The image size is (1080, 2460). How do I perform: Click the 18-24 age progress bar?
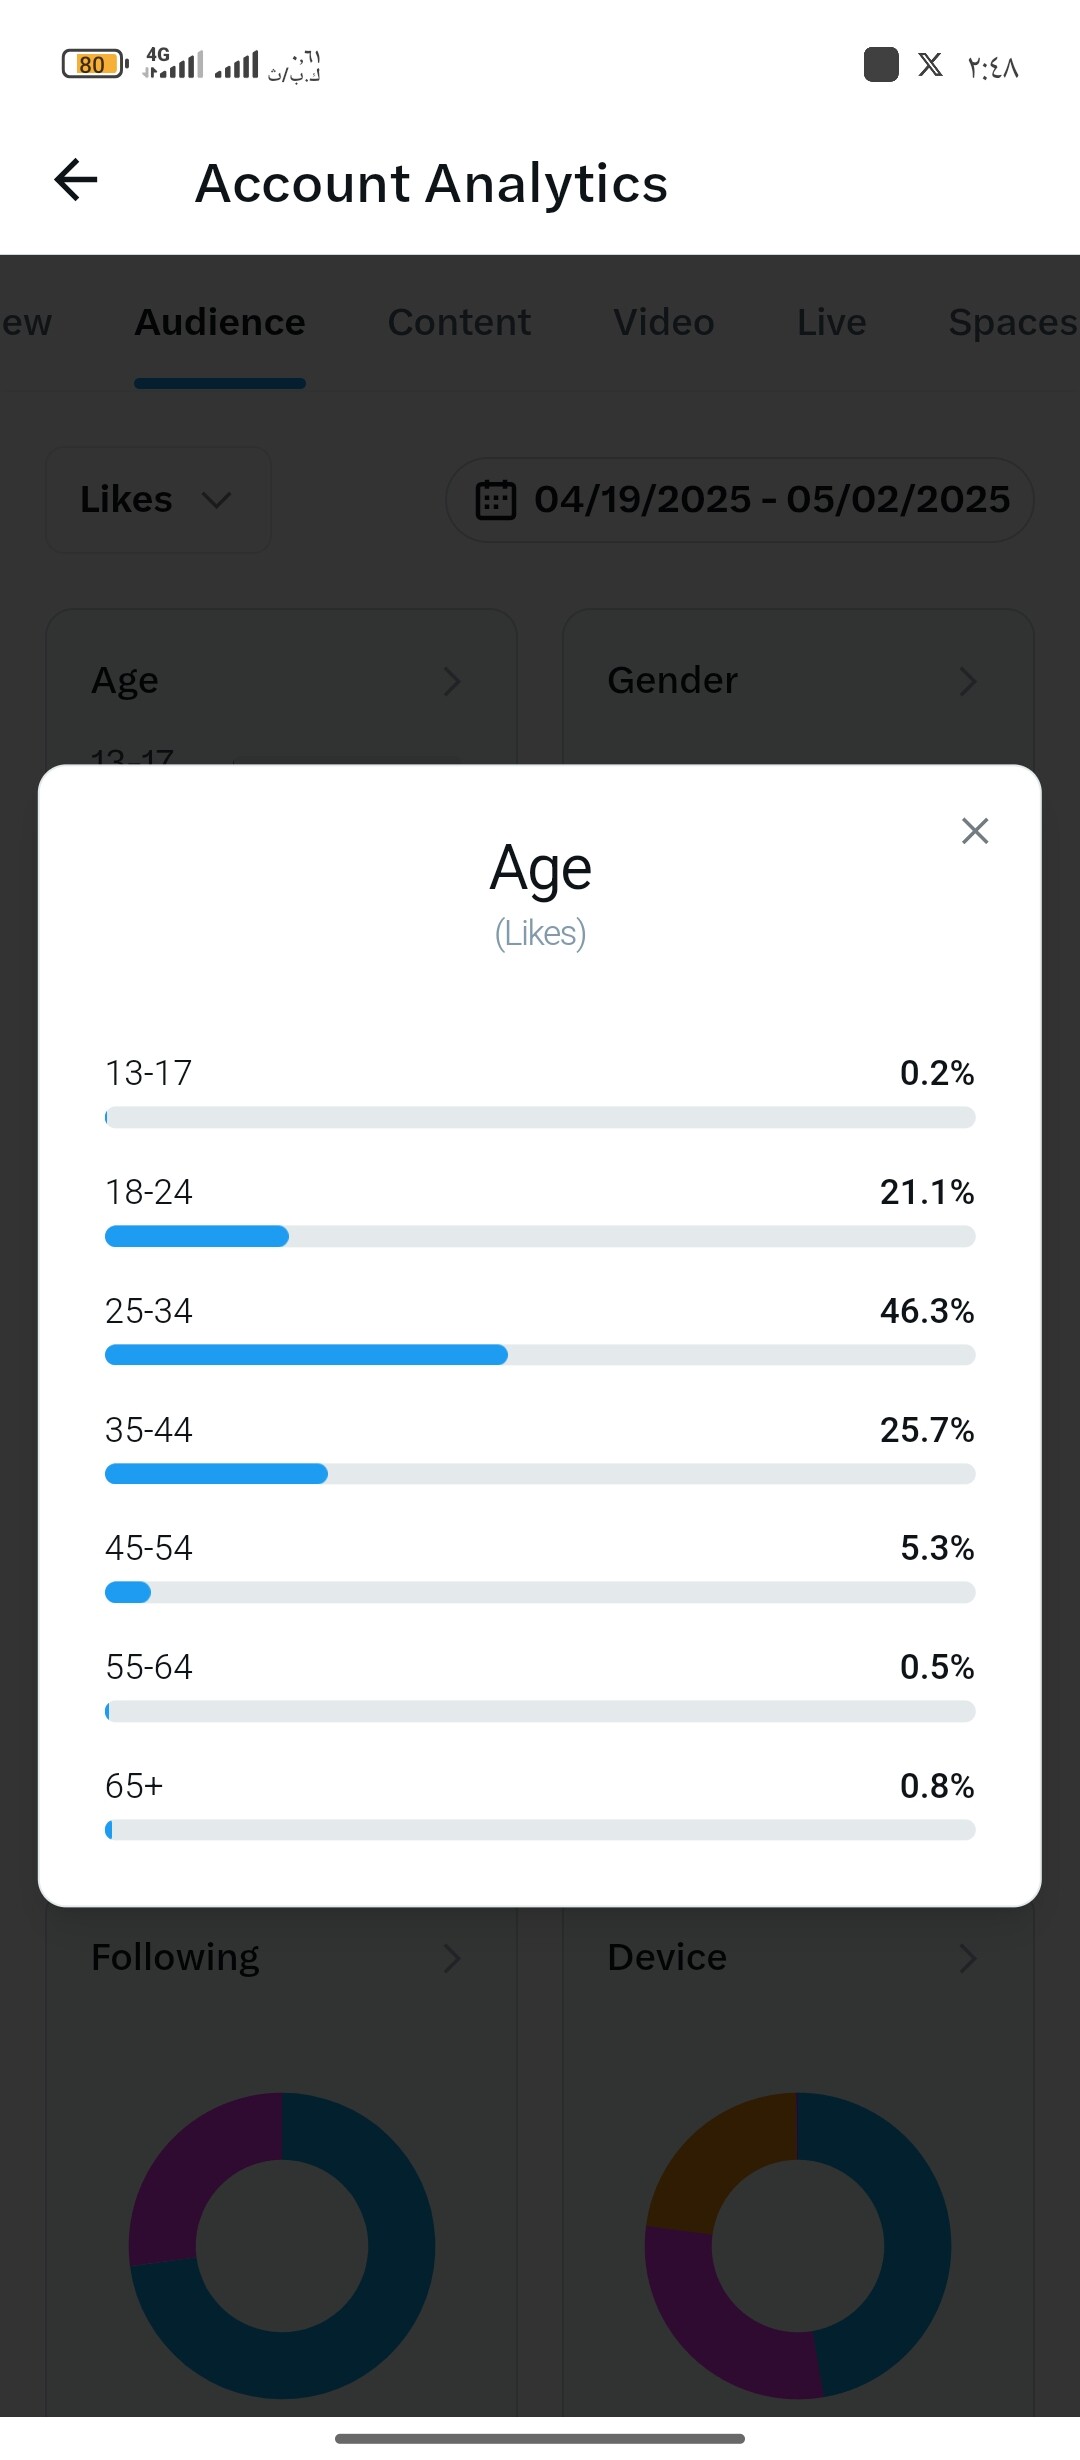pyautogui.click(x=540, y=1237)
